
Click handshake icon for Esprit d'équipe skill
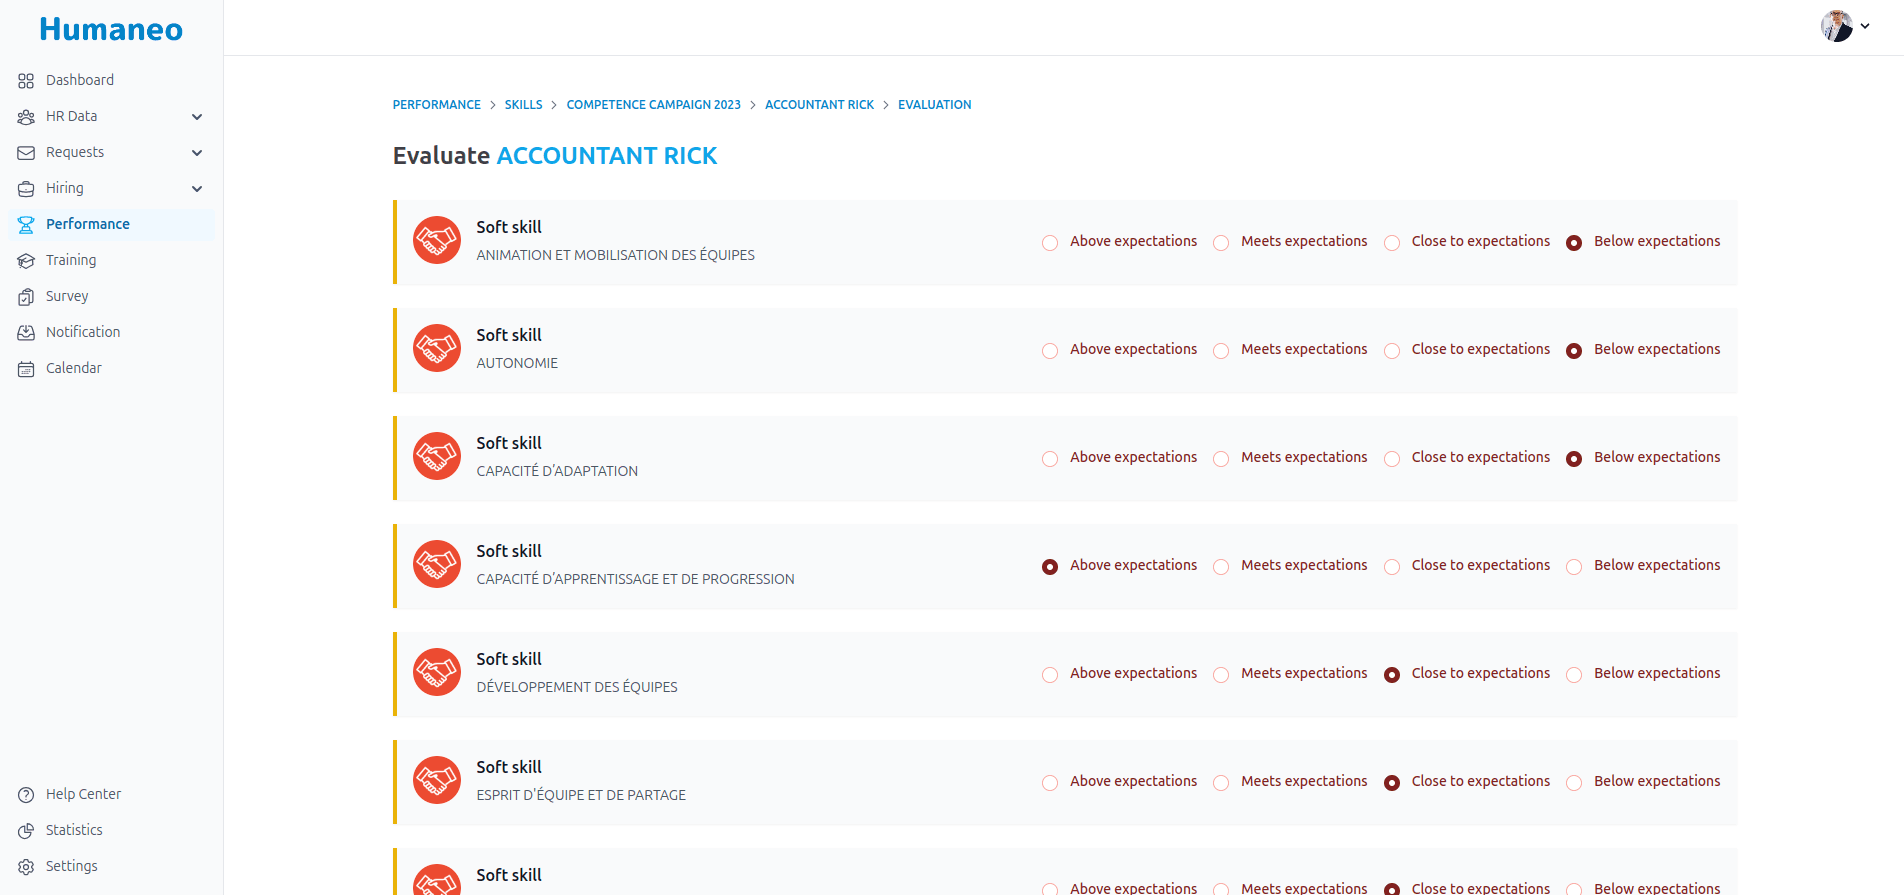pyautogui.click(x=437, y=780)
